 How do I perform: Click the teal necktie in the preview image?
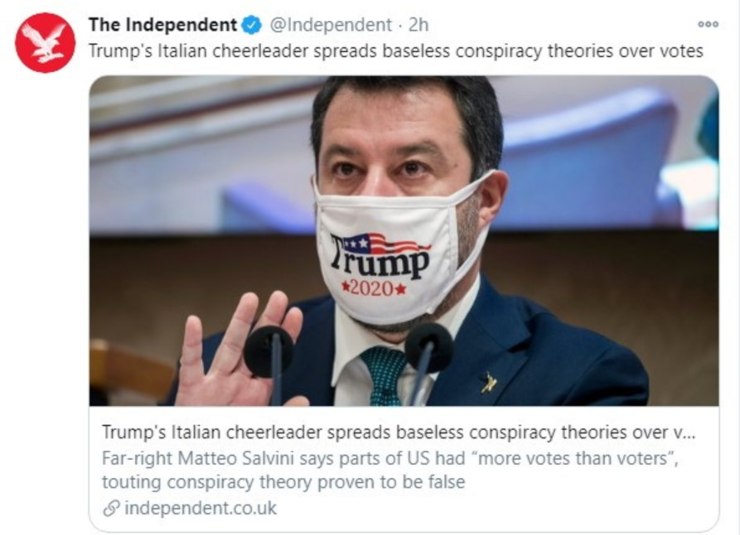tap(385, 375)
